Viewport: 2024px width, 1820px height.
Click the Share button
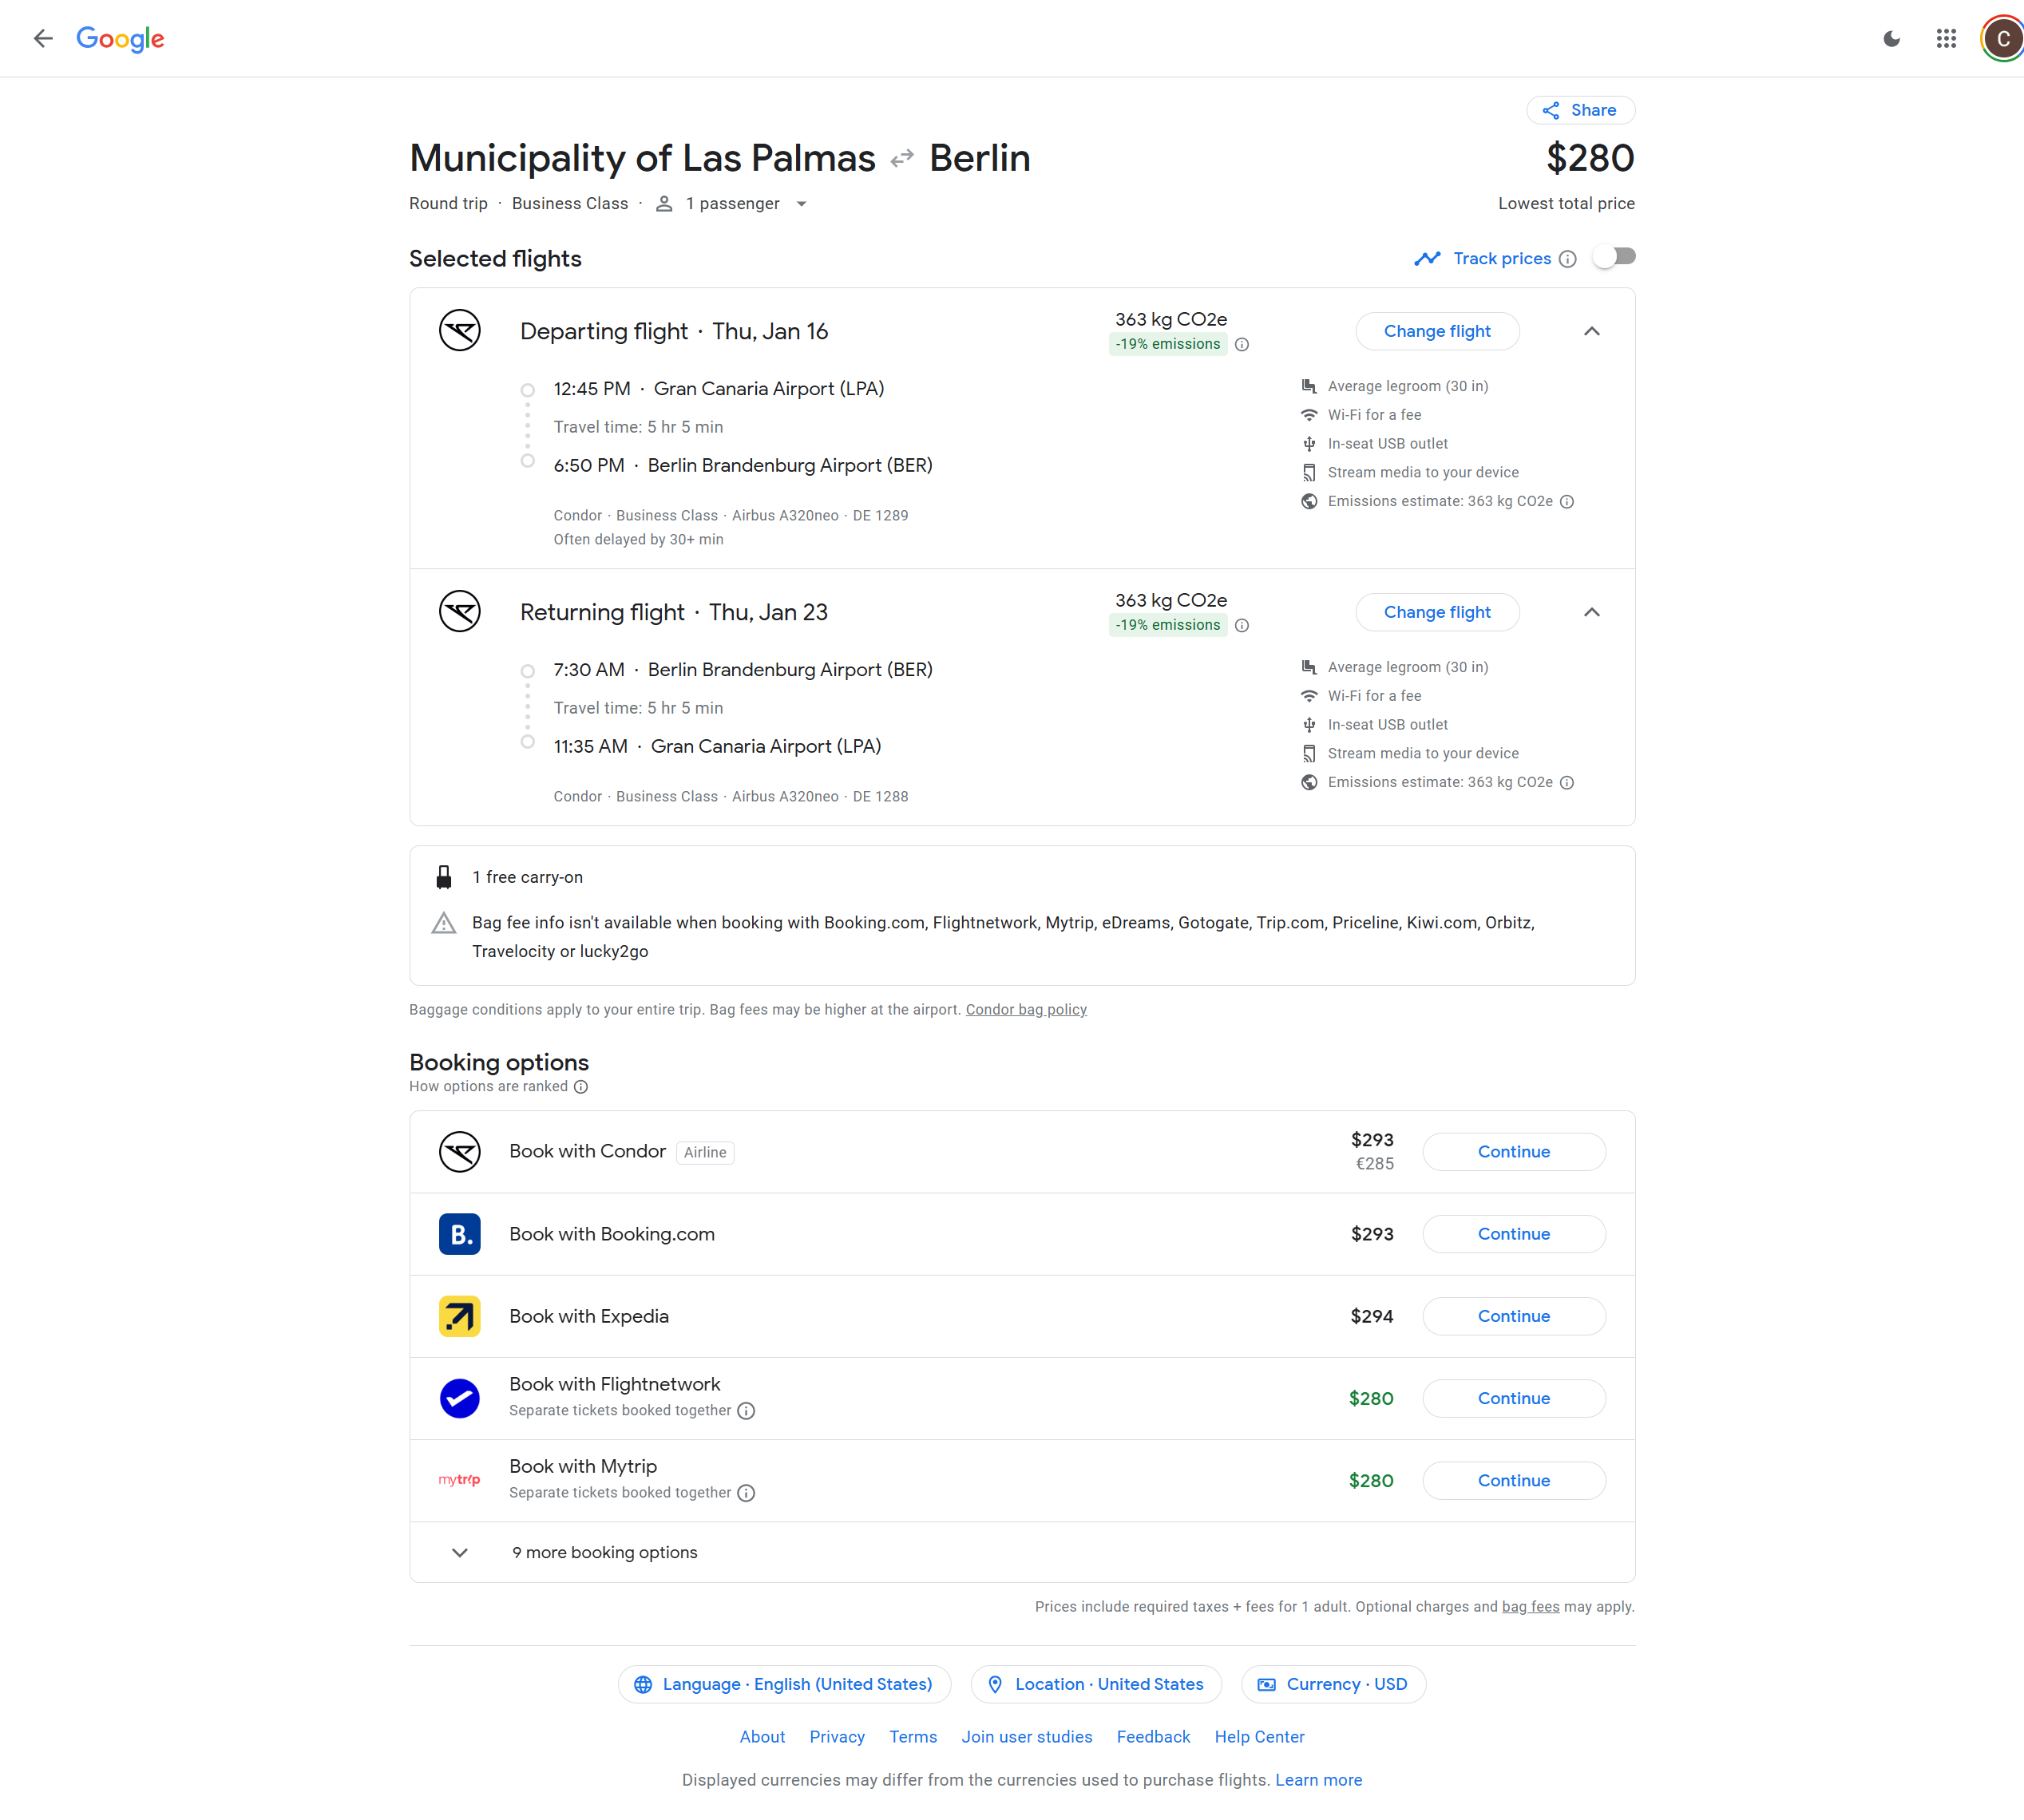coord(1580,110)
